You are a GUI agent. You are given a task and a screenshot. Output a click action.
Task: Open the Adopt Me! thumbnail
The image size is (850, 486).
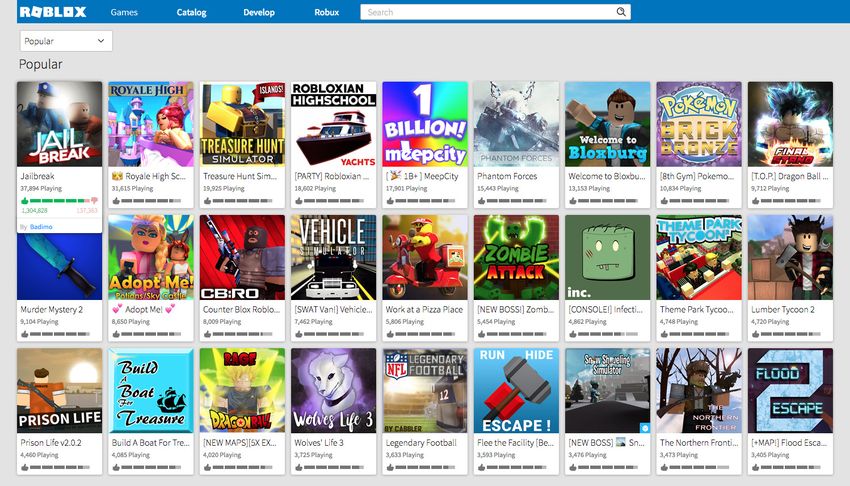[x=151, y=257]
